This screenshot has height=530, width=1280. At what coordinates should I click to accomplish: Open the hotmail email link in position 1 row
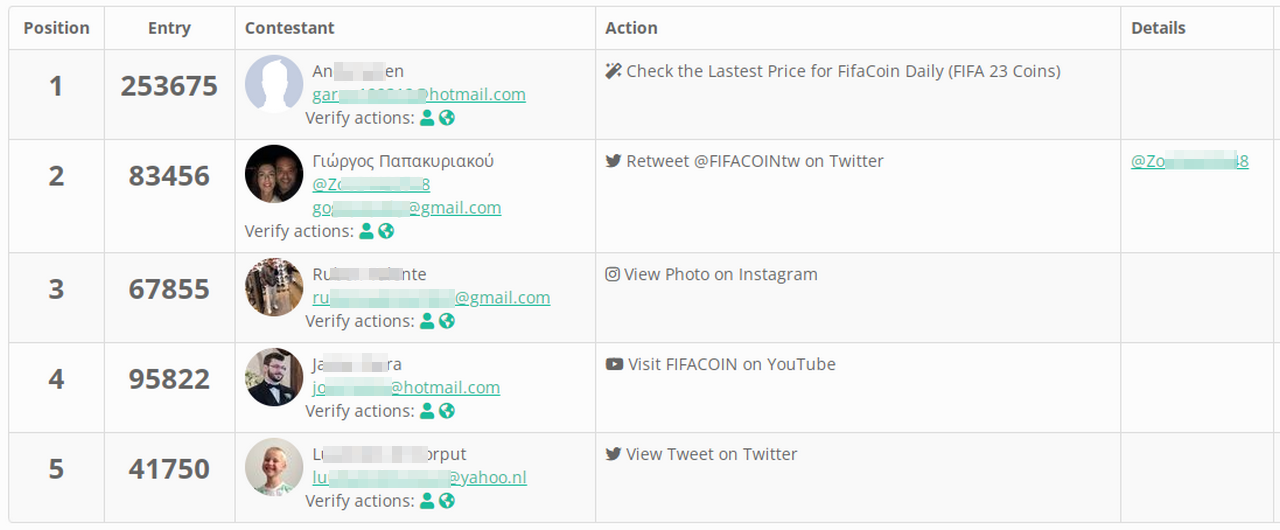click(419, 95)
